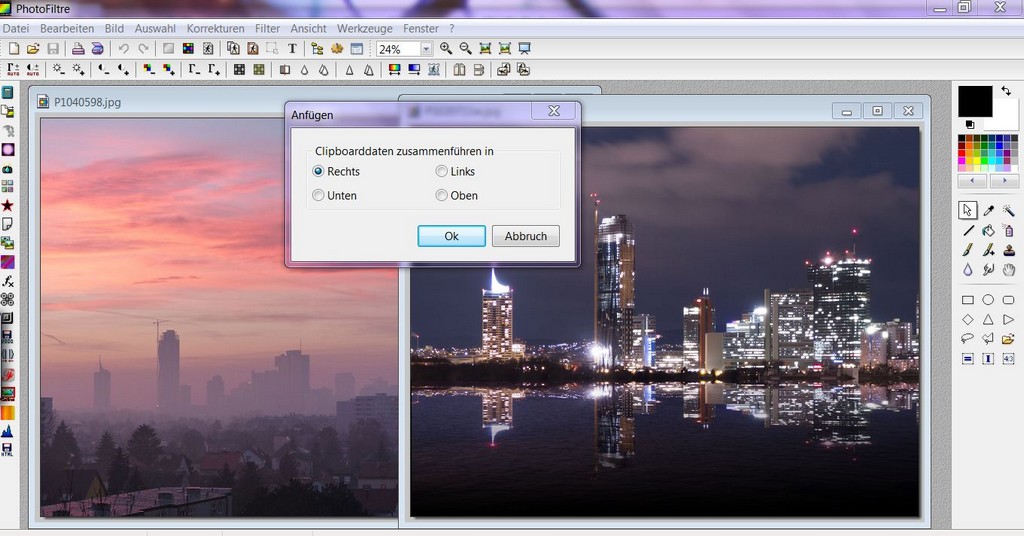The image size is (1024, 536).
Task: Select the Pipette eyedropper tool
Action: point(988,210)
